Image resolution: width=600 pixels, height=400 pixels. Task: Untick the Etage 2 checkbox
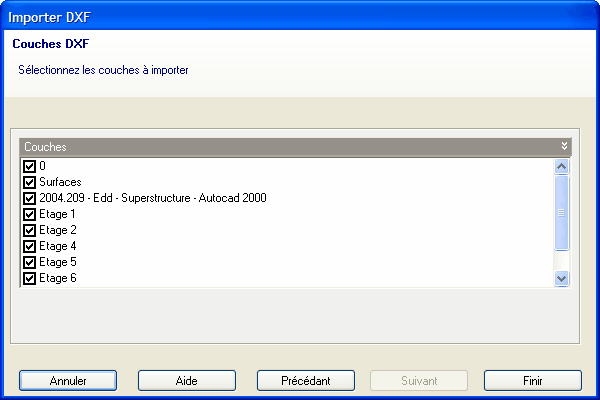(x=29, y=230)
